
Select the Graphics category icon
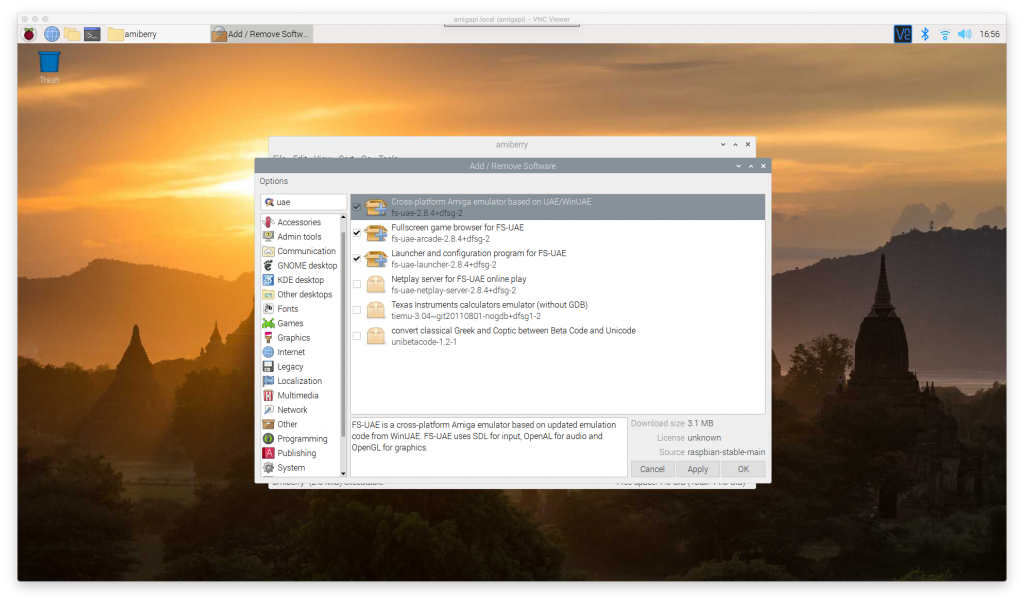(x=268, y=338)
